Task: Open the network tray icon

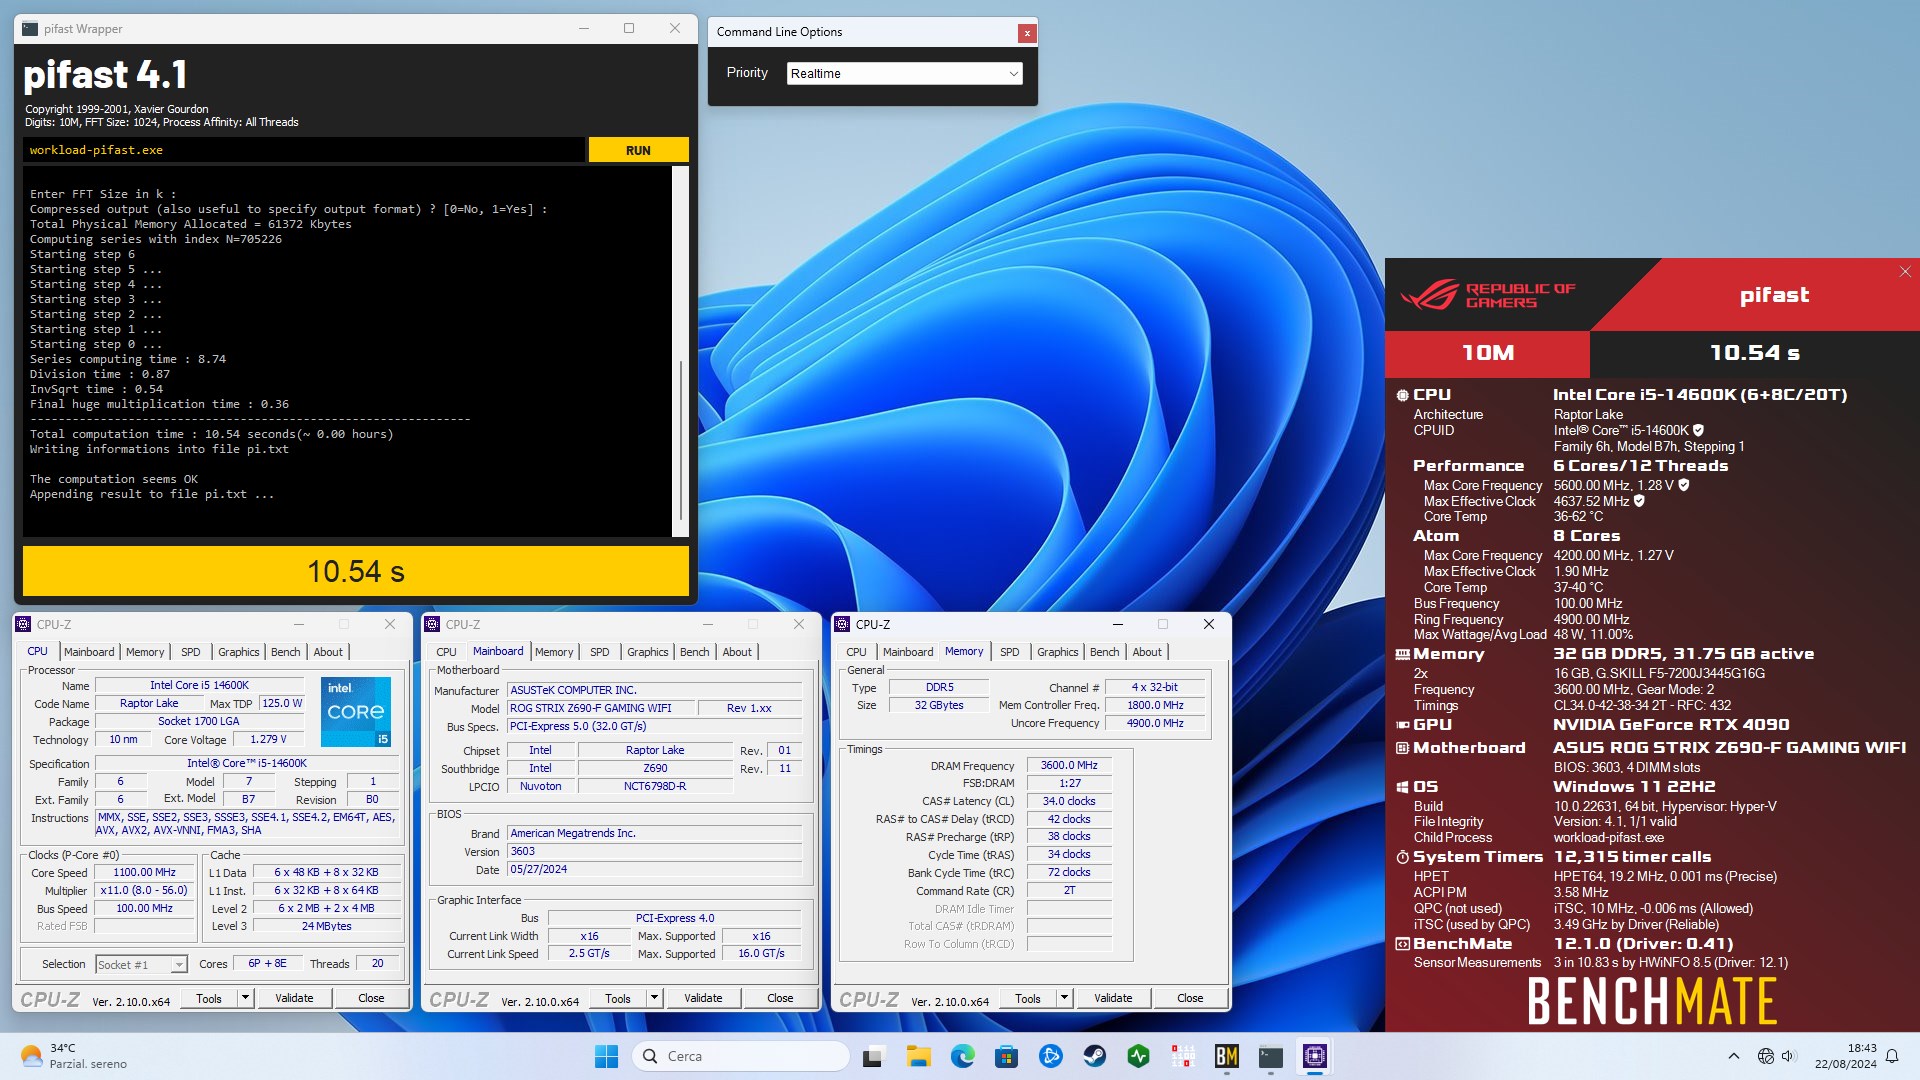Action: pyautogui.click(x=1765, y=1056)
